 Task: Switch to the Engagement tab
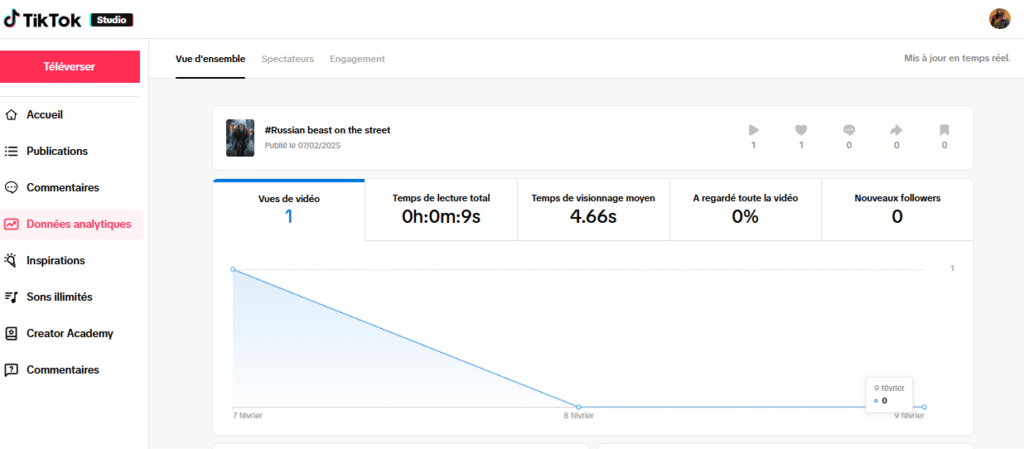click(x=357, y=59)
